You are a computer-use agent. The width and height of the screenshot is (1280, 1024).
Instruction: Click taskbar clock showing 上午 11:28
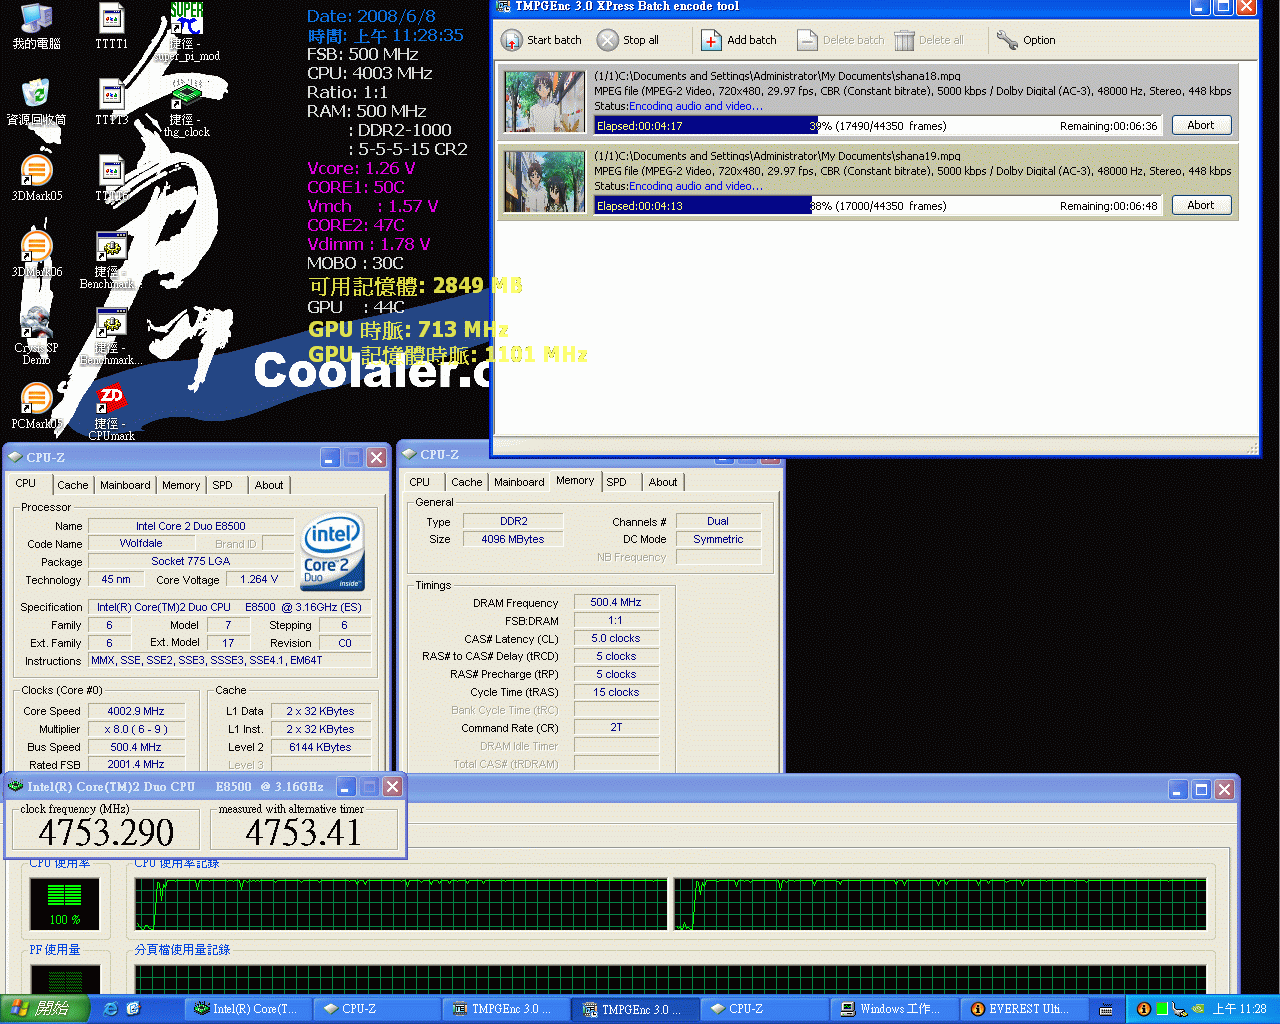1240,1009
